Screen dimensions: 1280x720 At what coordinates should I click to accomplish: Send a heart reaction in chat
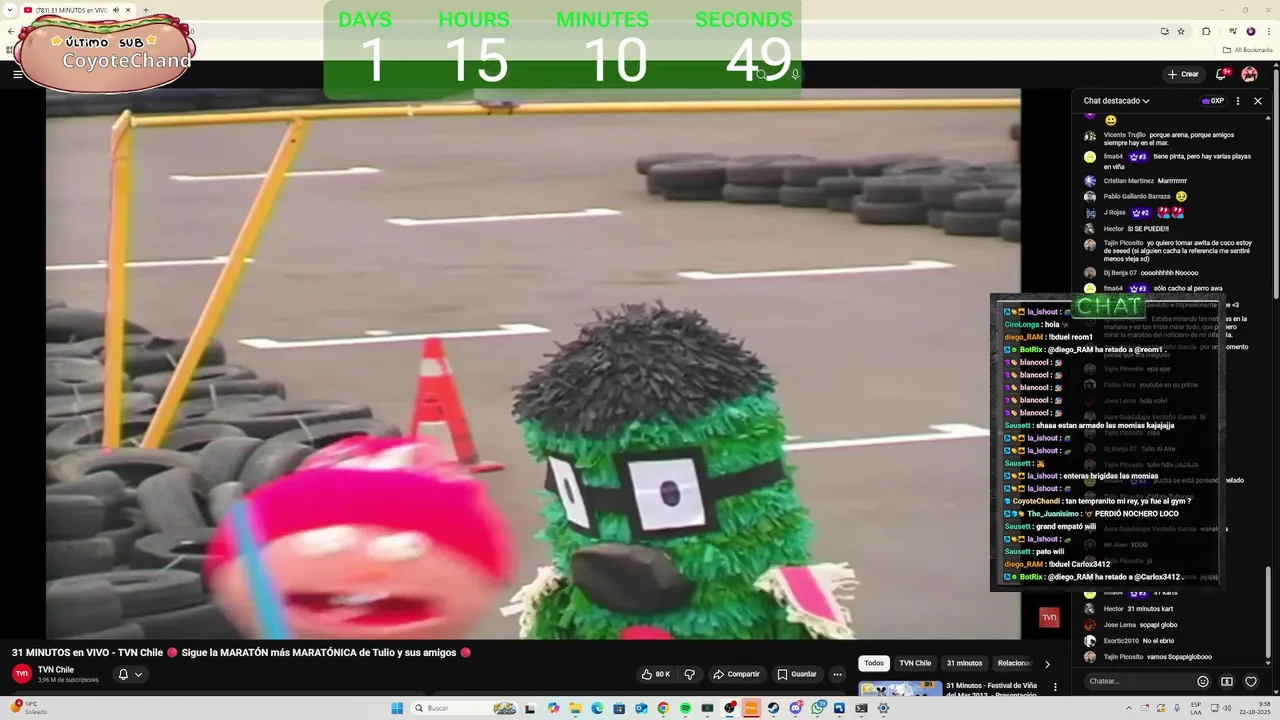click(1250, 681)
